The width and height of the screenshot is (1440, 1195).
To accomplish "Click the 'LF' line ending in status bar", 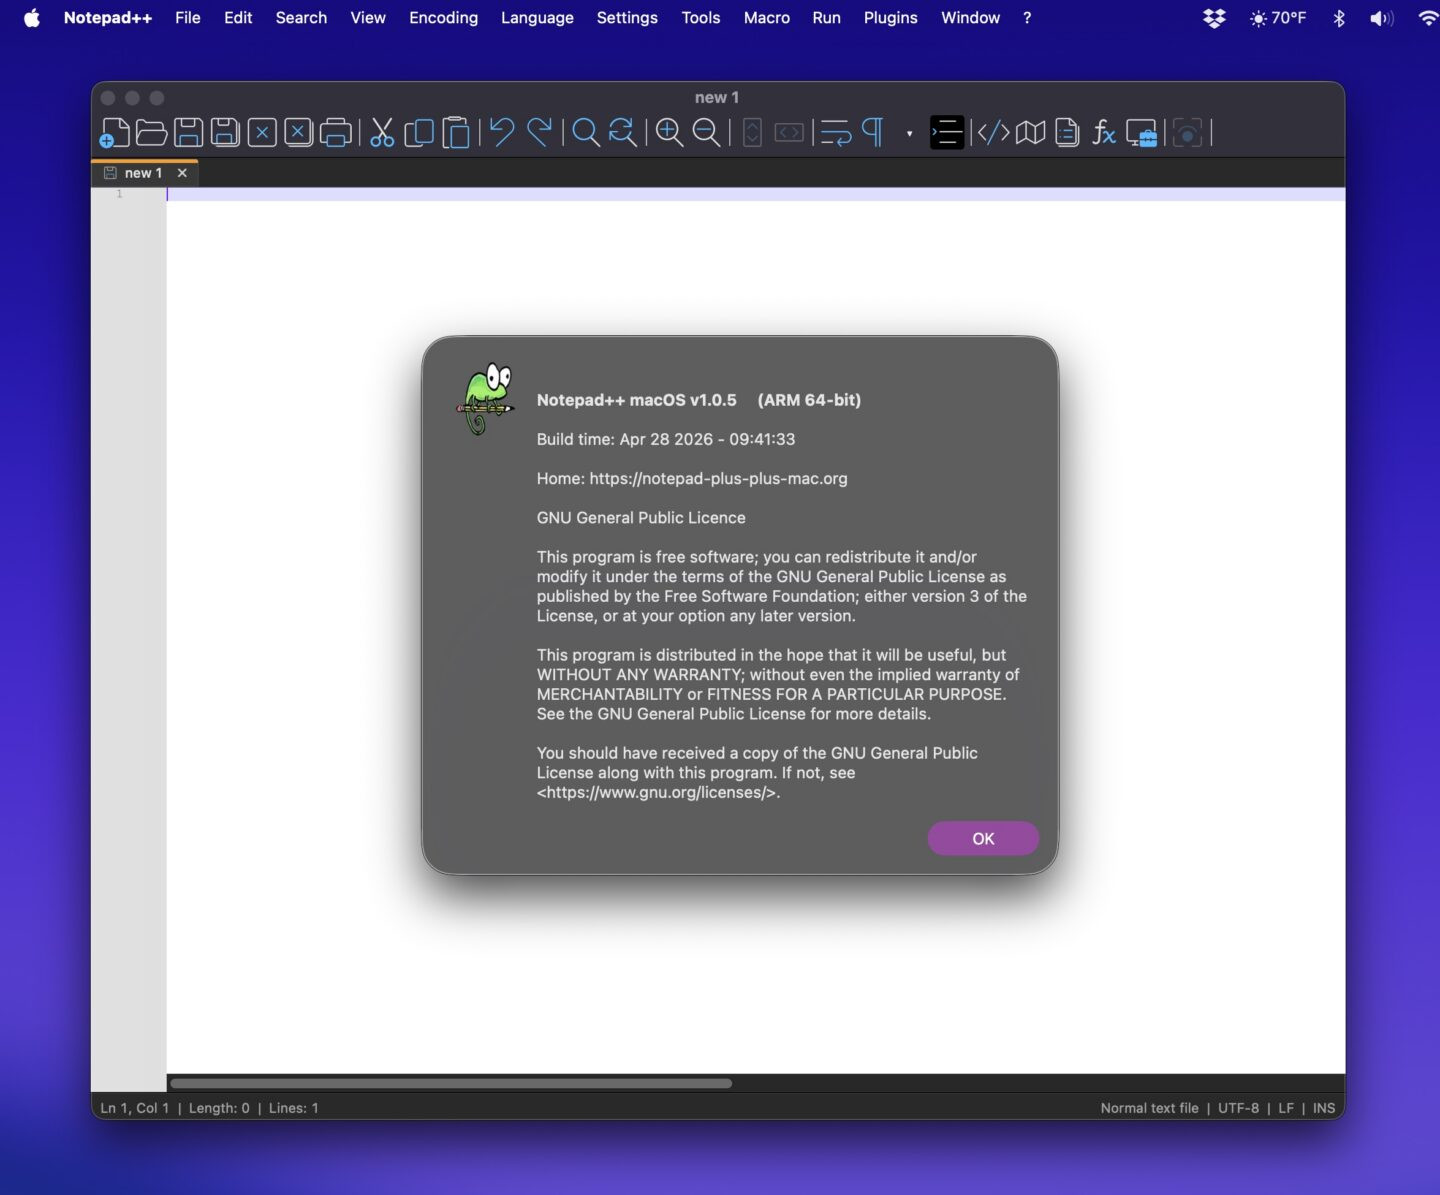I will (x=1286, y=1108).
